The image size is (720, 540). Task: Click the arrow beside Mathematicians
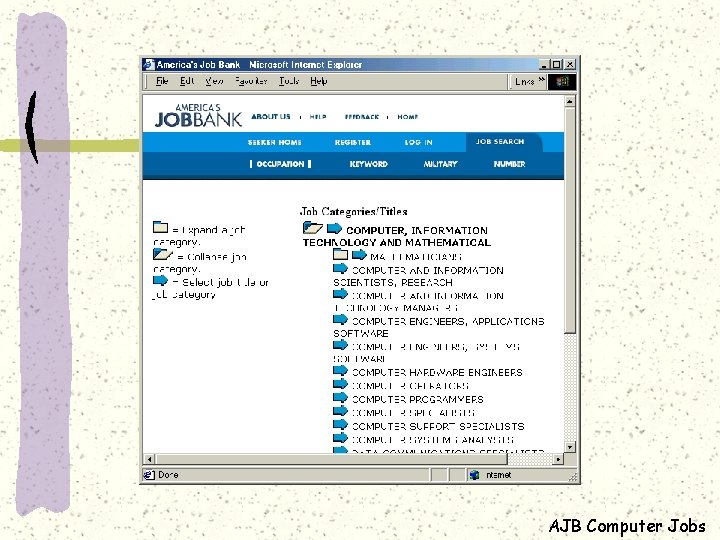coord(359,254)
